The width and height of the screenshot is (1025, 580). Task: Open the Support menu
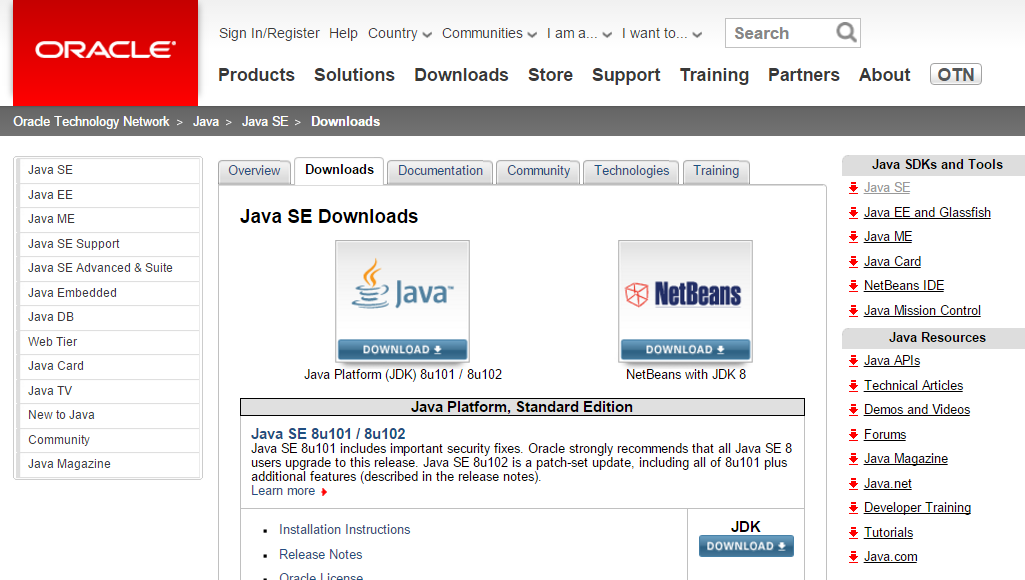626,75
